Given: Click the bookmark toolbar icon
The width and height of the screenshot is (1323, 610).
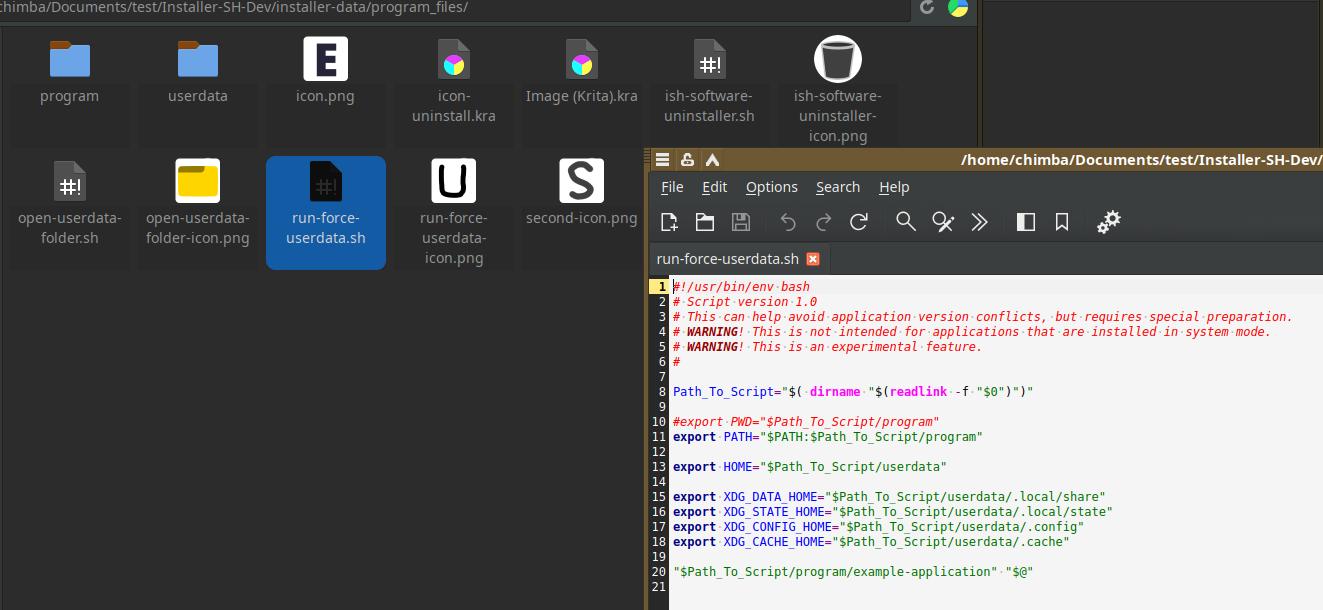Looking at the screenshot, I should [x=1062, y=222].
